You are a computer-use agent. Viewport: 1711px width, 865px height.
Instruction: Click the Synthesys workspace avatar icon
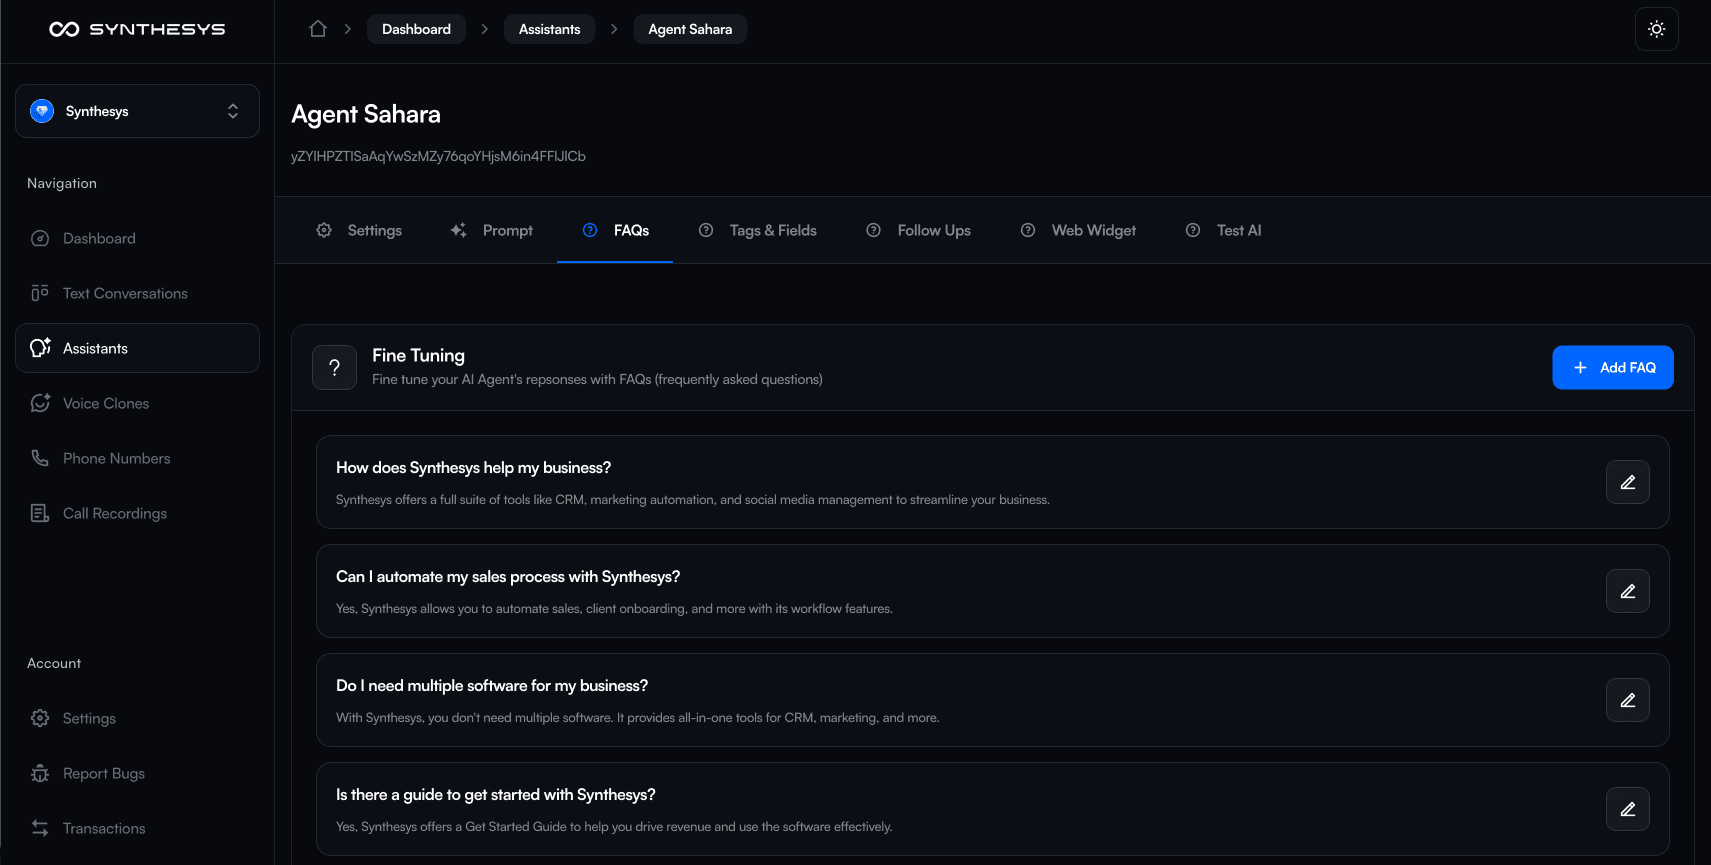42,111
